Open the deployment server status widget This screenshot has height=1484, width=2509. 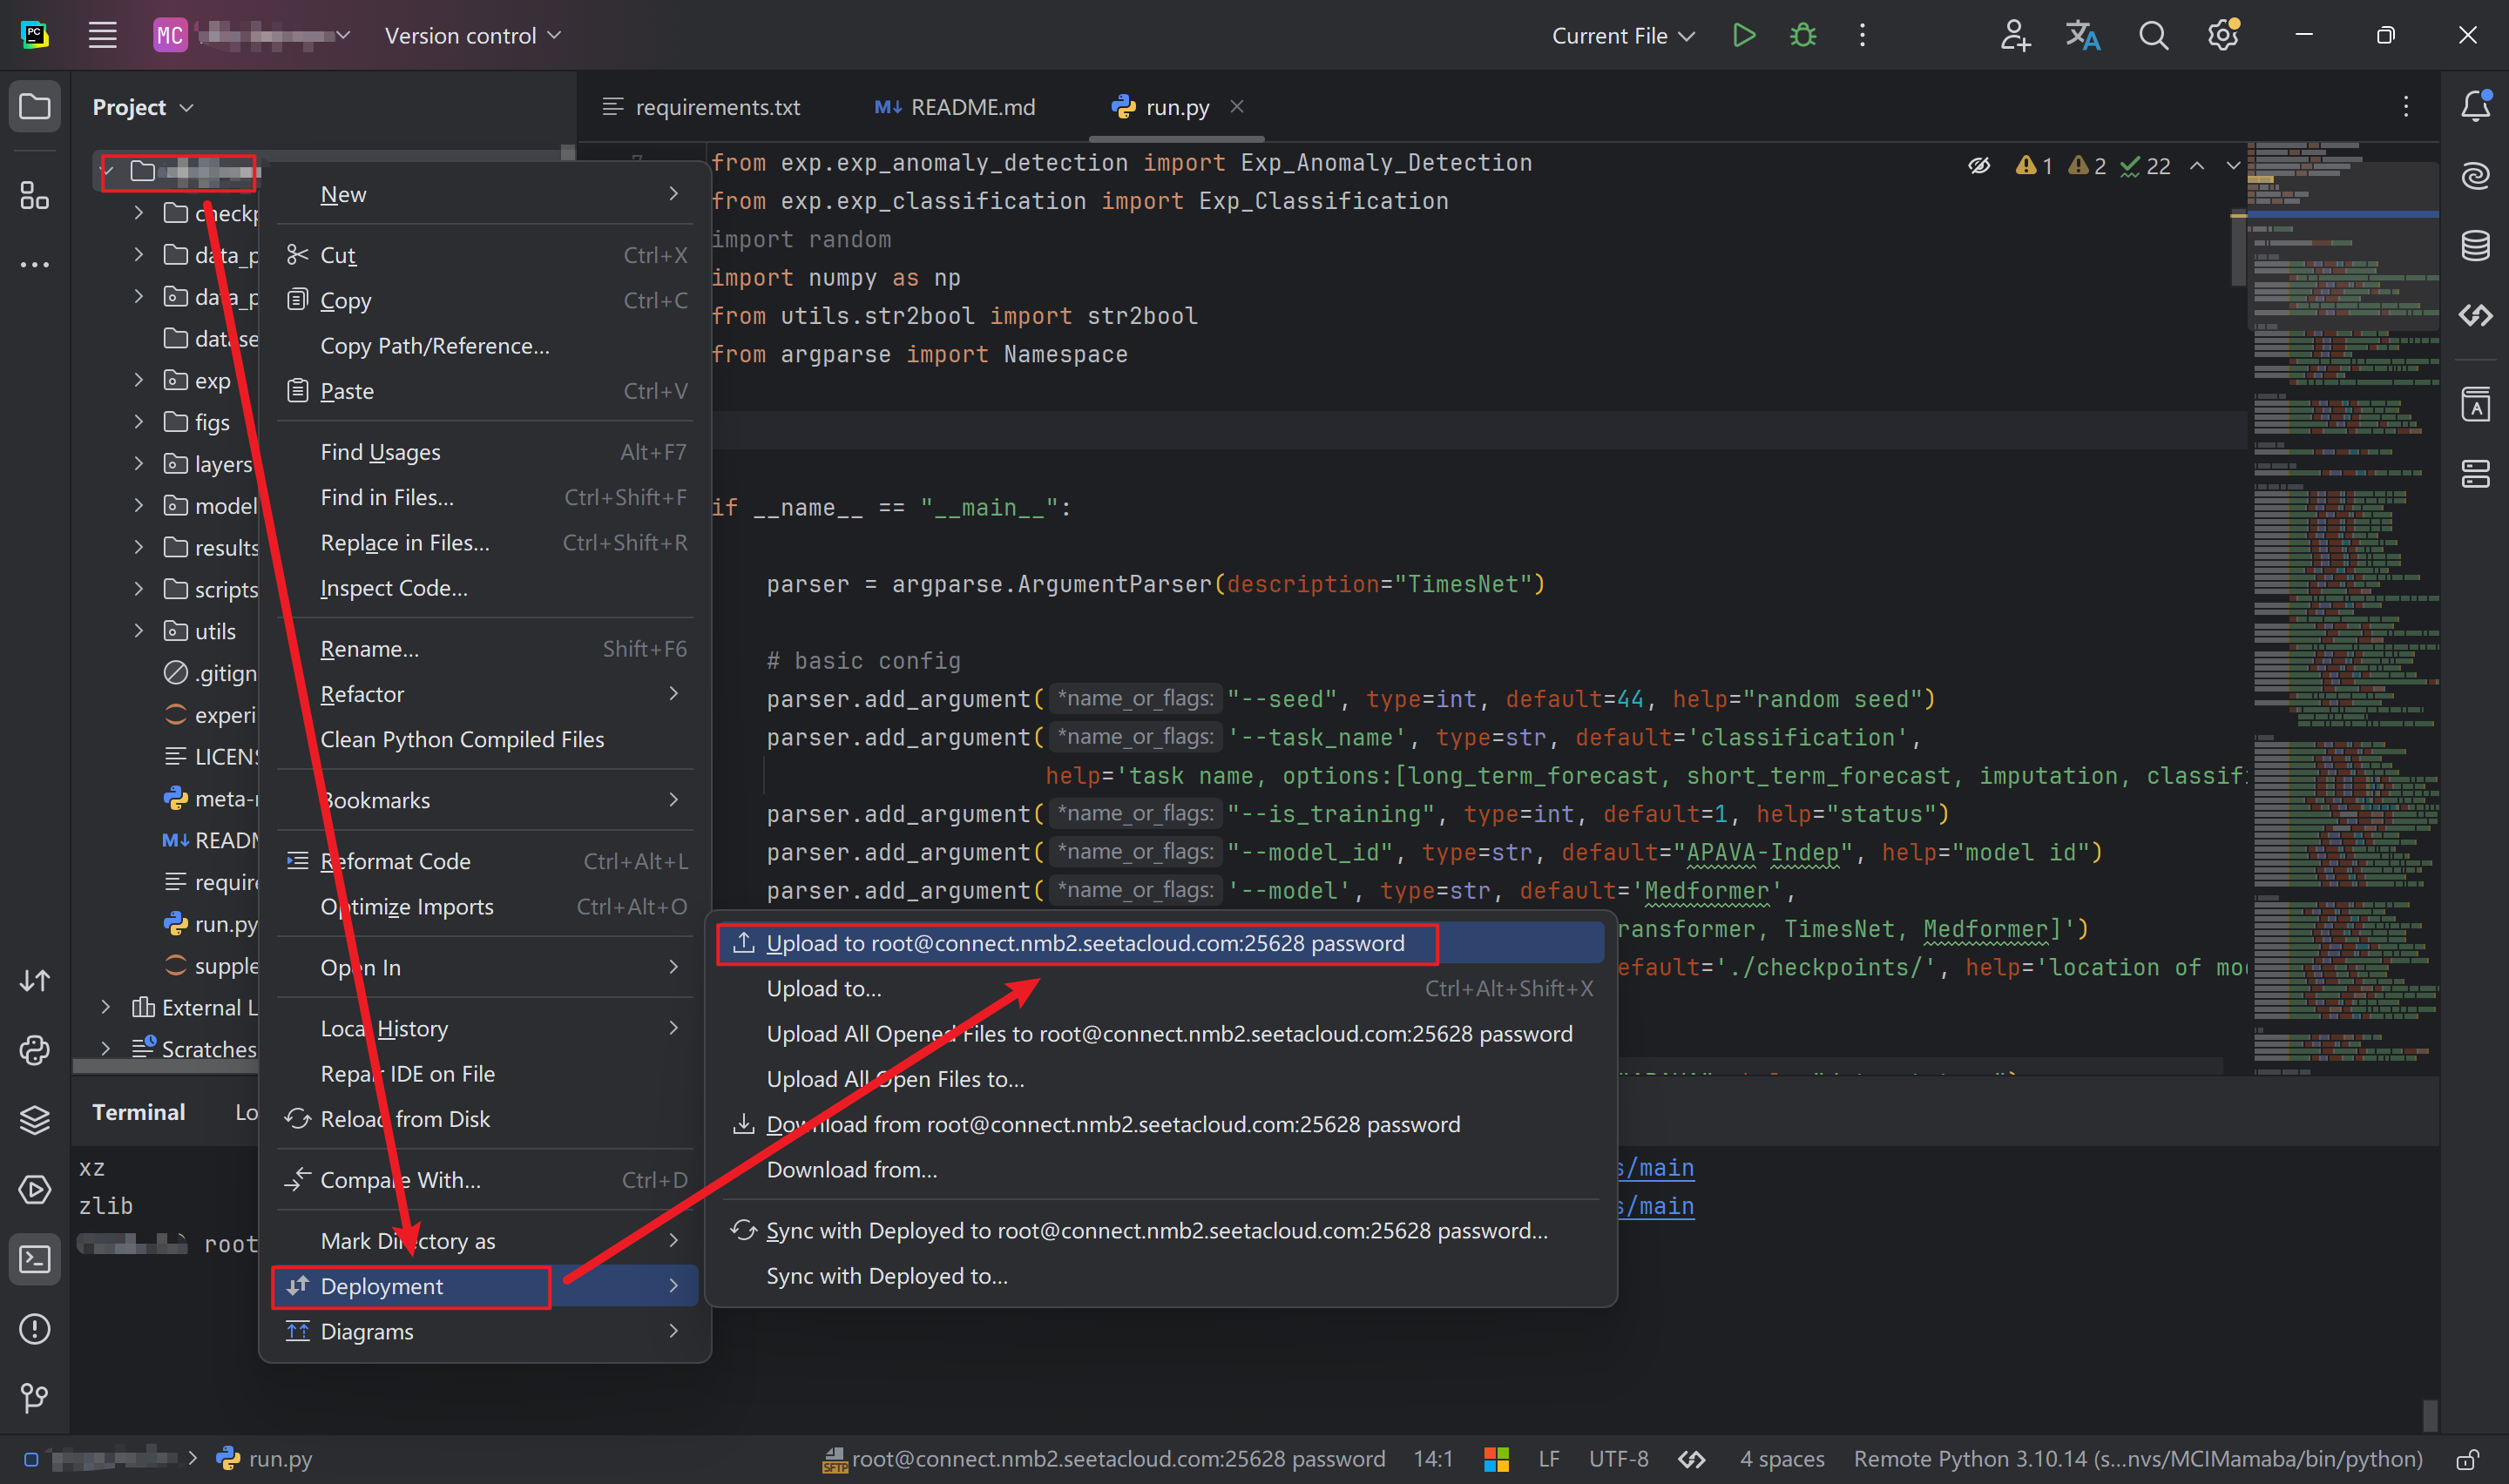click(x=1104, y=1459)
